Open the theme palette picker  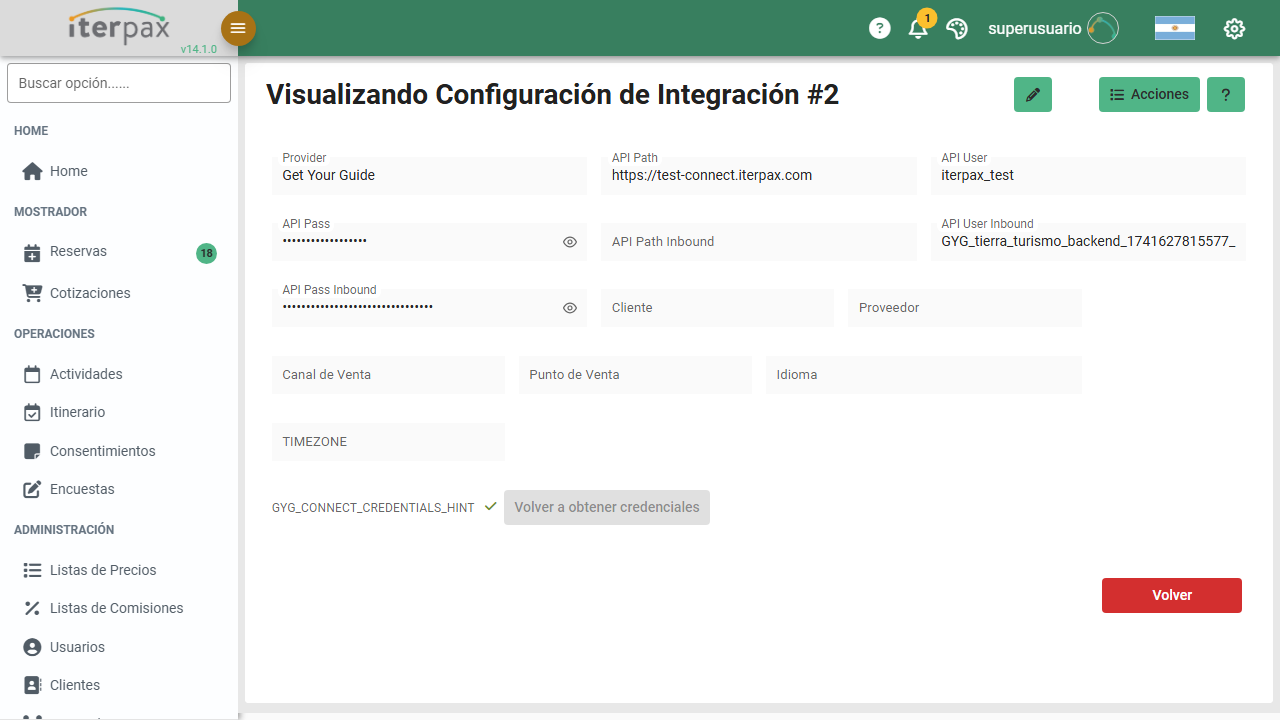pos(957,28)
